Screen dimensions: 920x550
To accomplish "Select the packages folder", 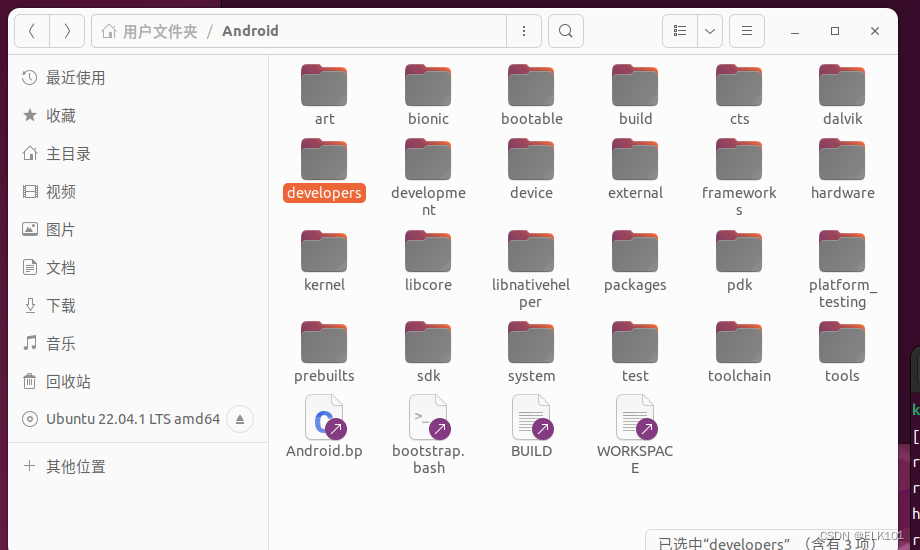I will click(x=635, y=262).
